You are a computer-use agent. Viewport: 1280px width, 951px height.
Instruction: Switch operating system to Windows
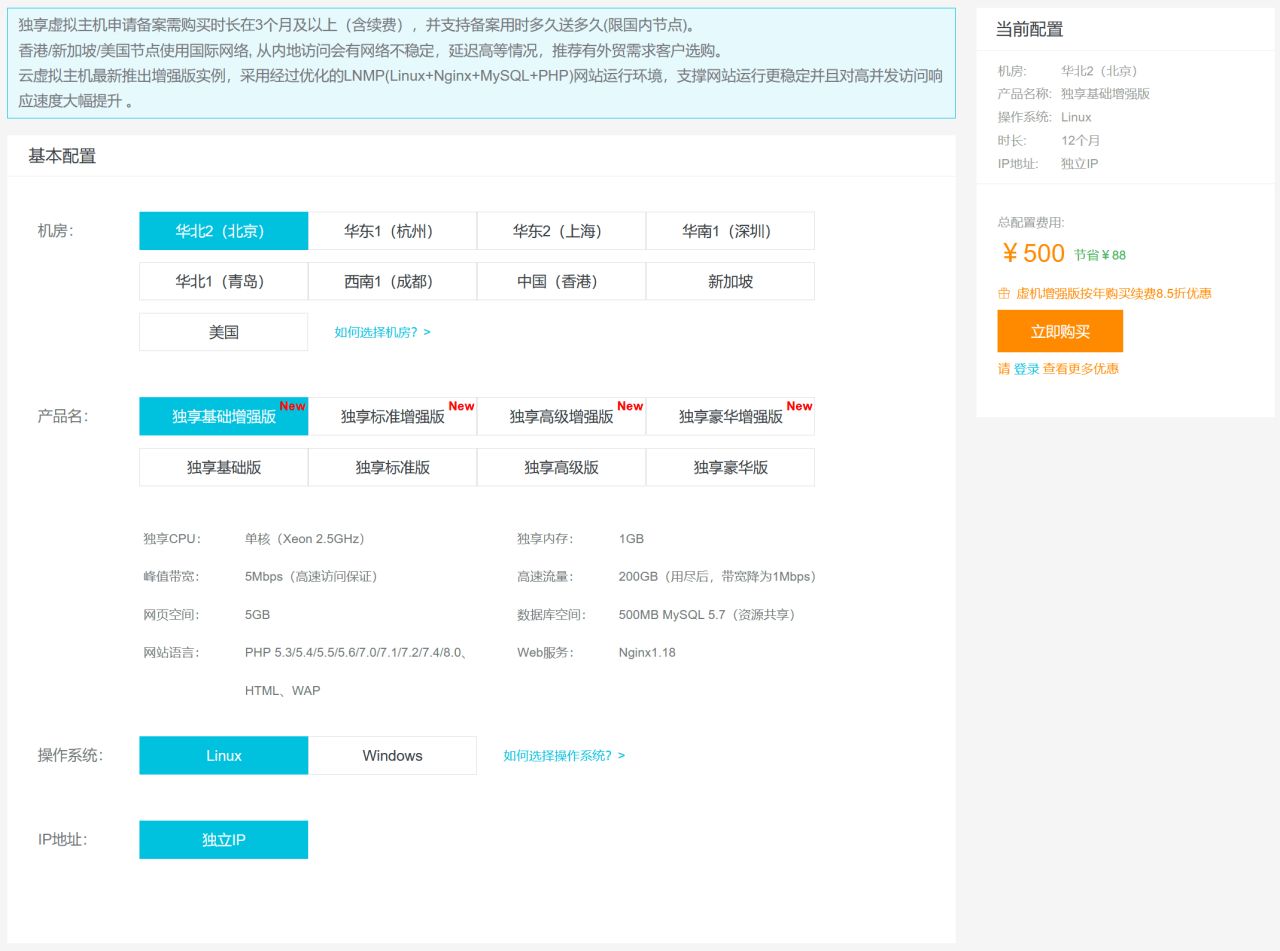click(x=391, y=755)
